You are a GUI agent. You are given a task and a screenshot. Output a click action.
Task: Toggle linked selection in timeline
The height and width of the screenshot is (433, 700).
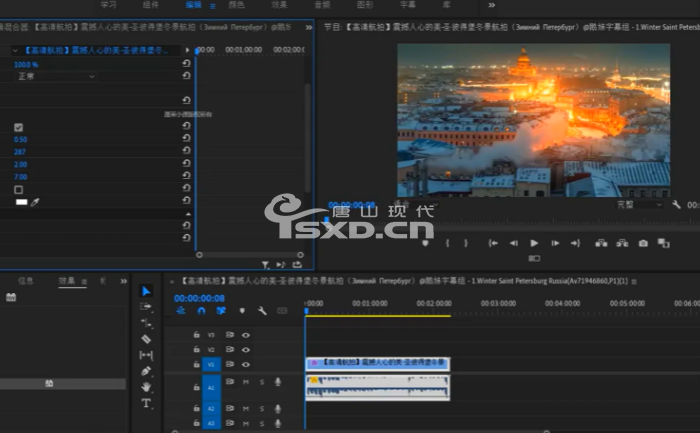point(221,311)
